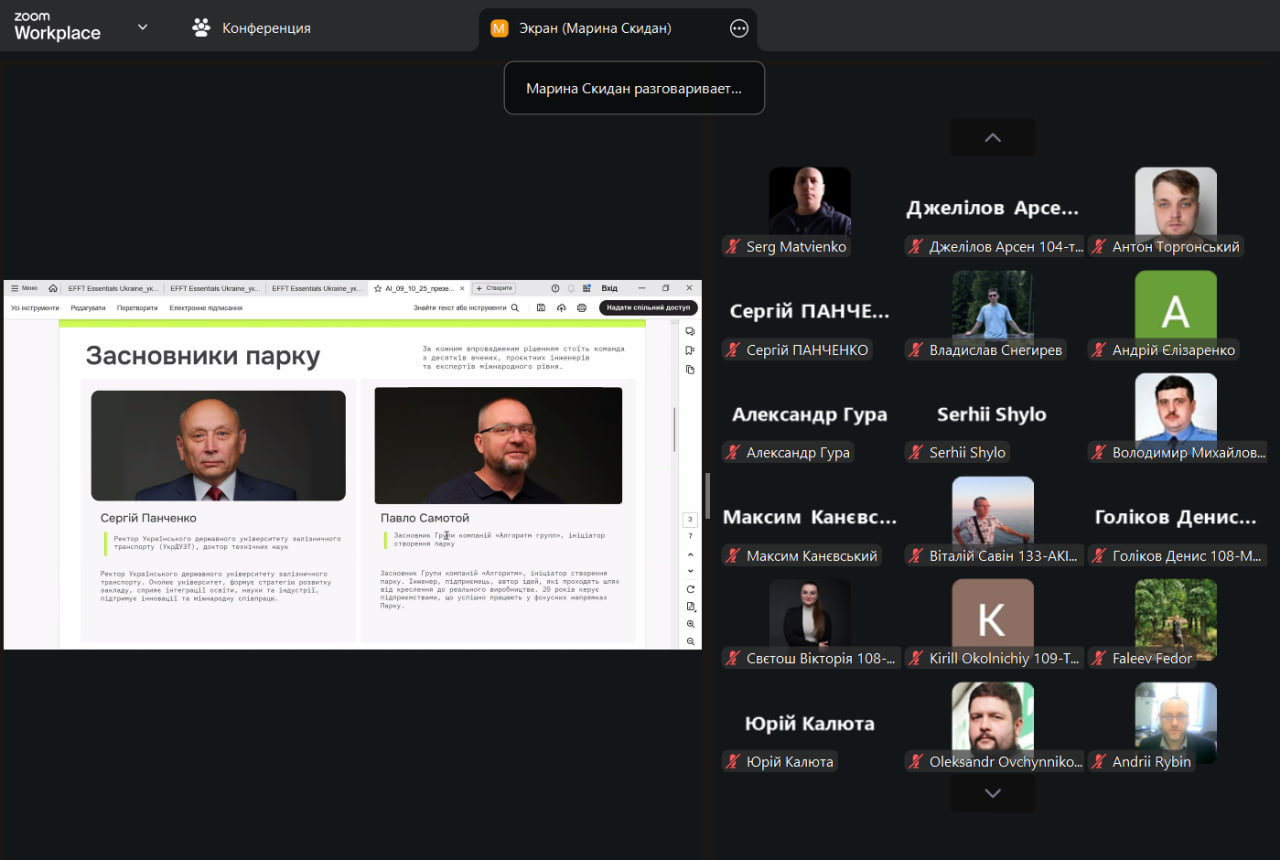The image size is (1280, 860).
Task: Click the Acrobat home icon
Action: click(x=53, y=288)
